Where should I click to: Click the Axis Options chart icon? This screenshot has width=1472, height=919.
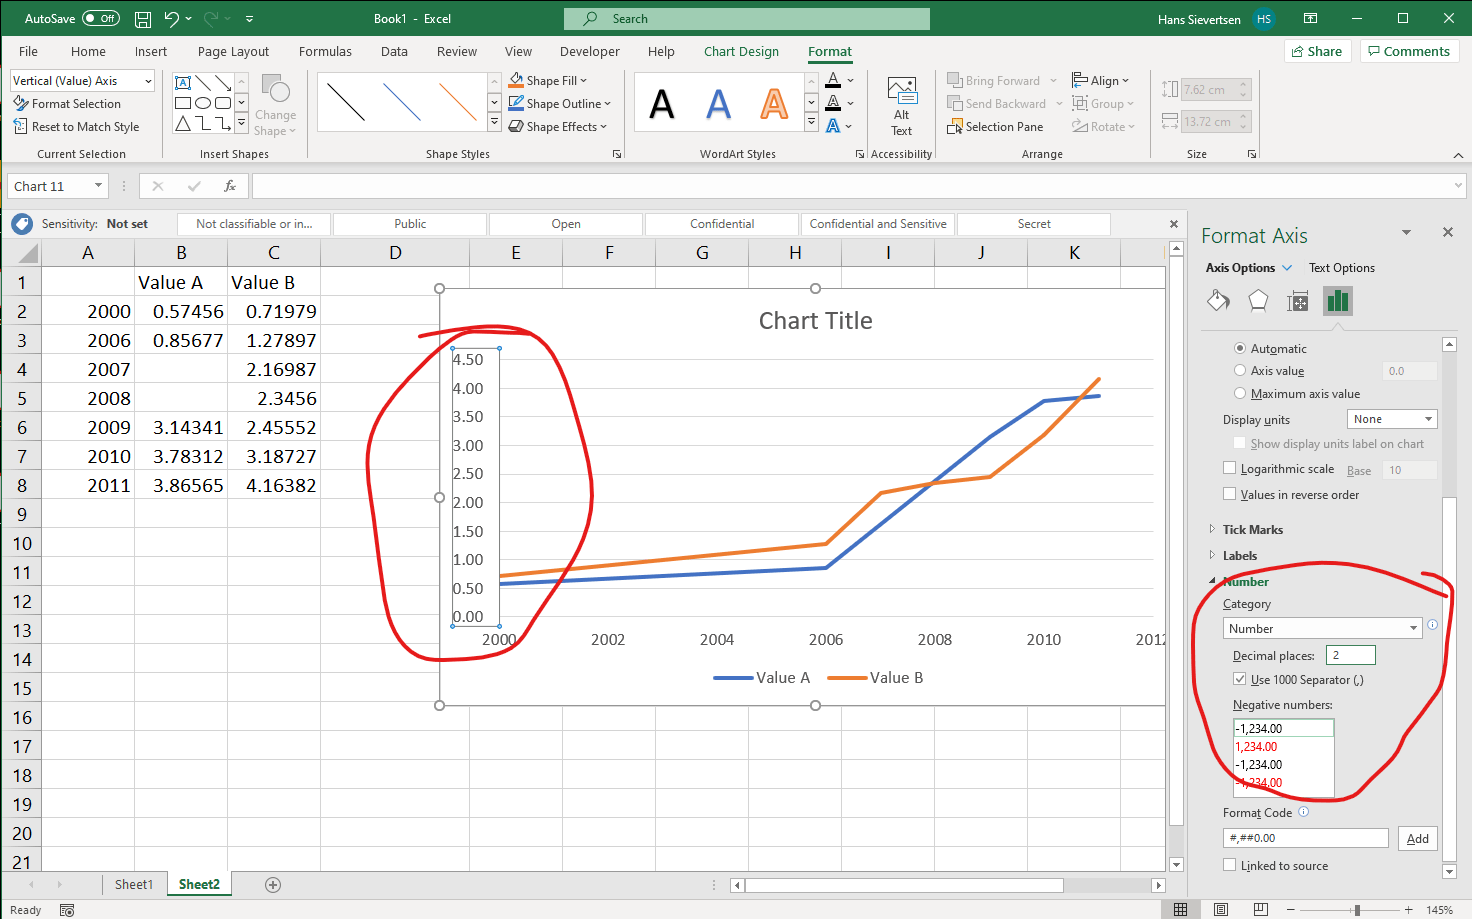click(1337, 300)
